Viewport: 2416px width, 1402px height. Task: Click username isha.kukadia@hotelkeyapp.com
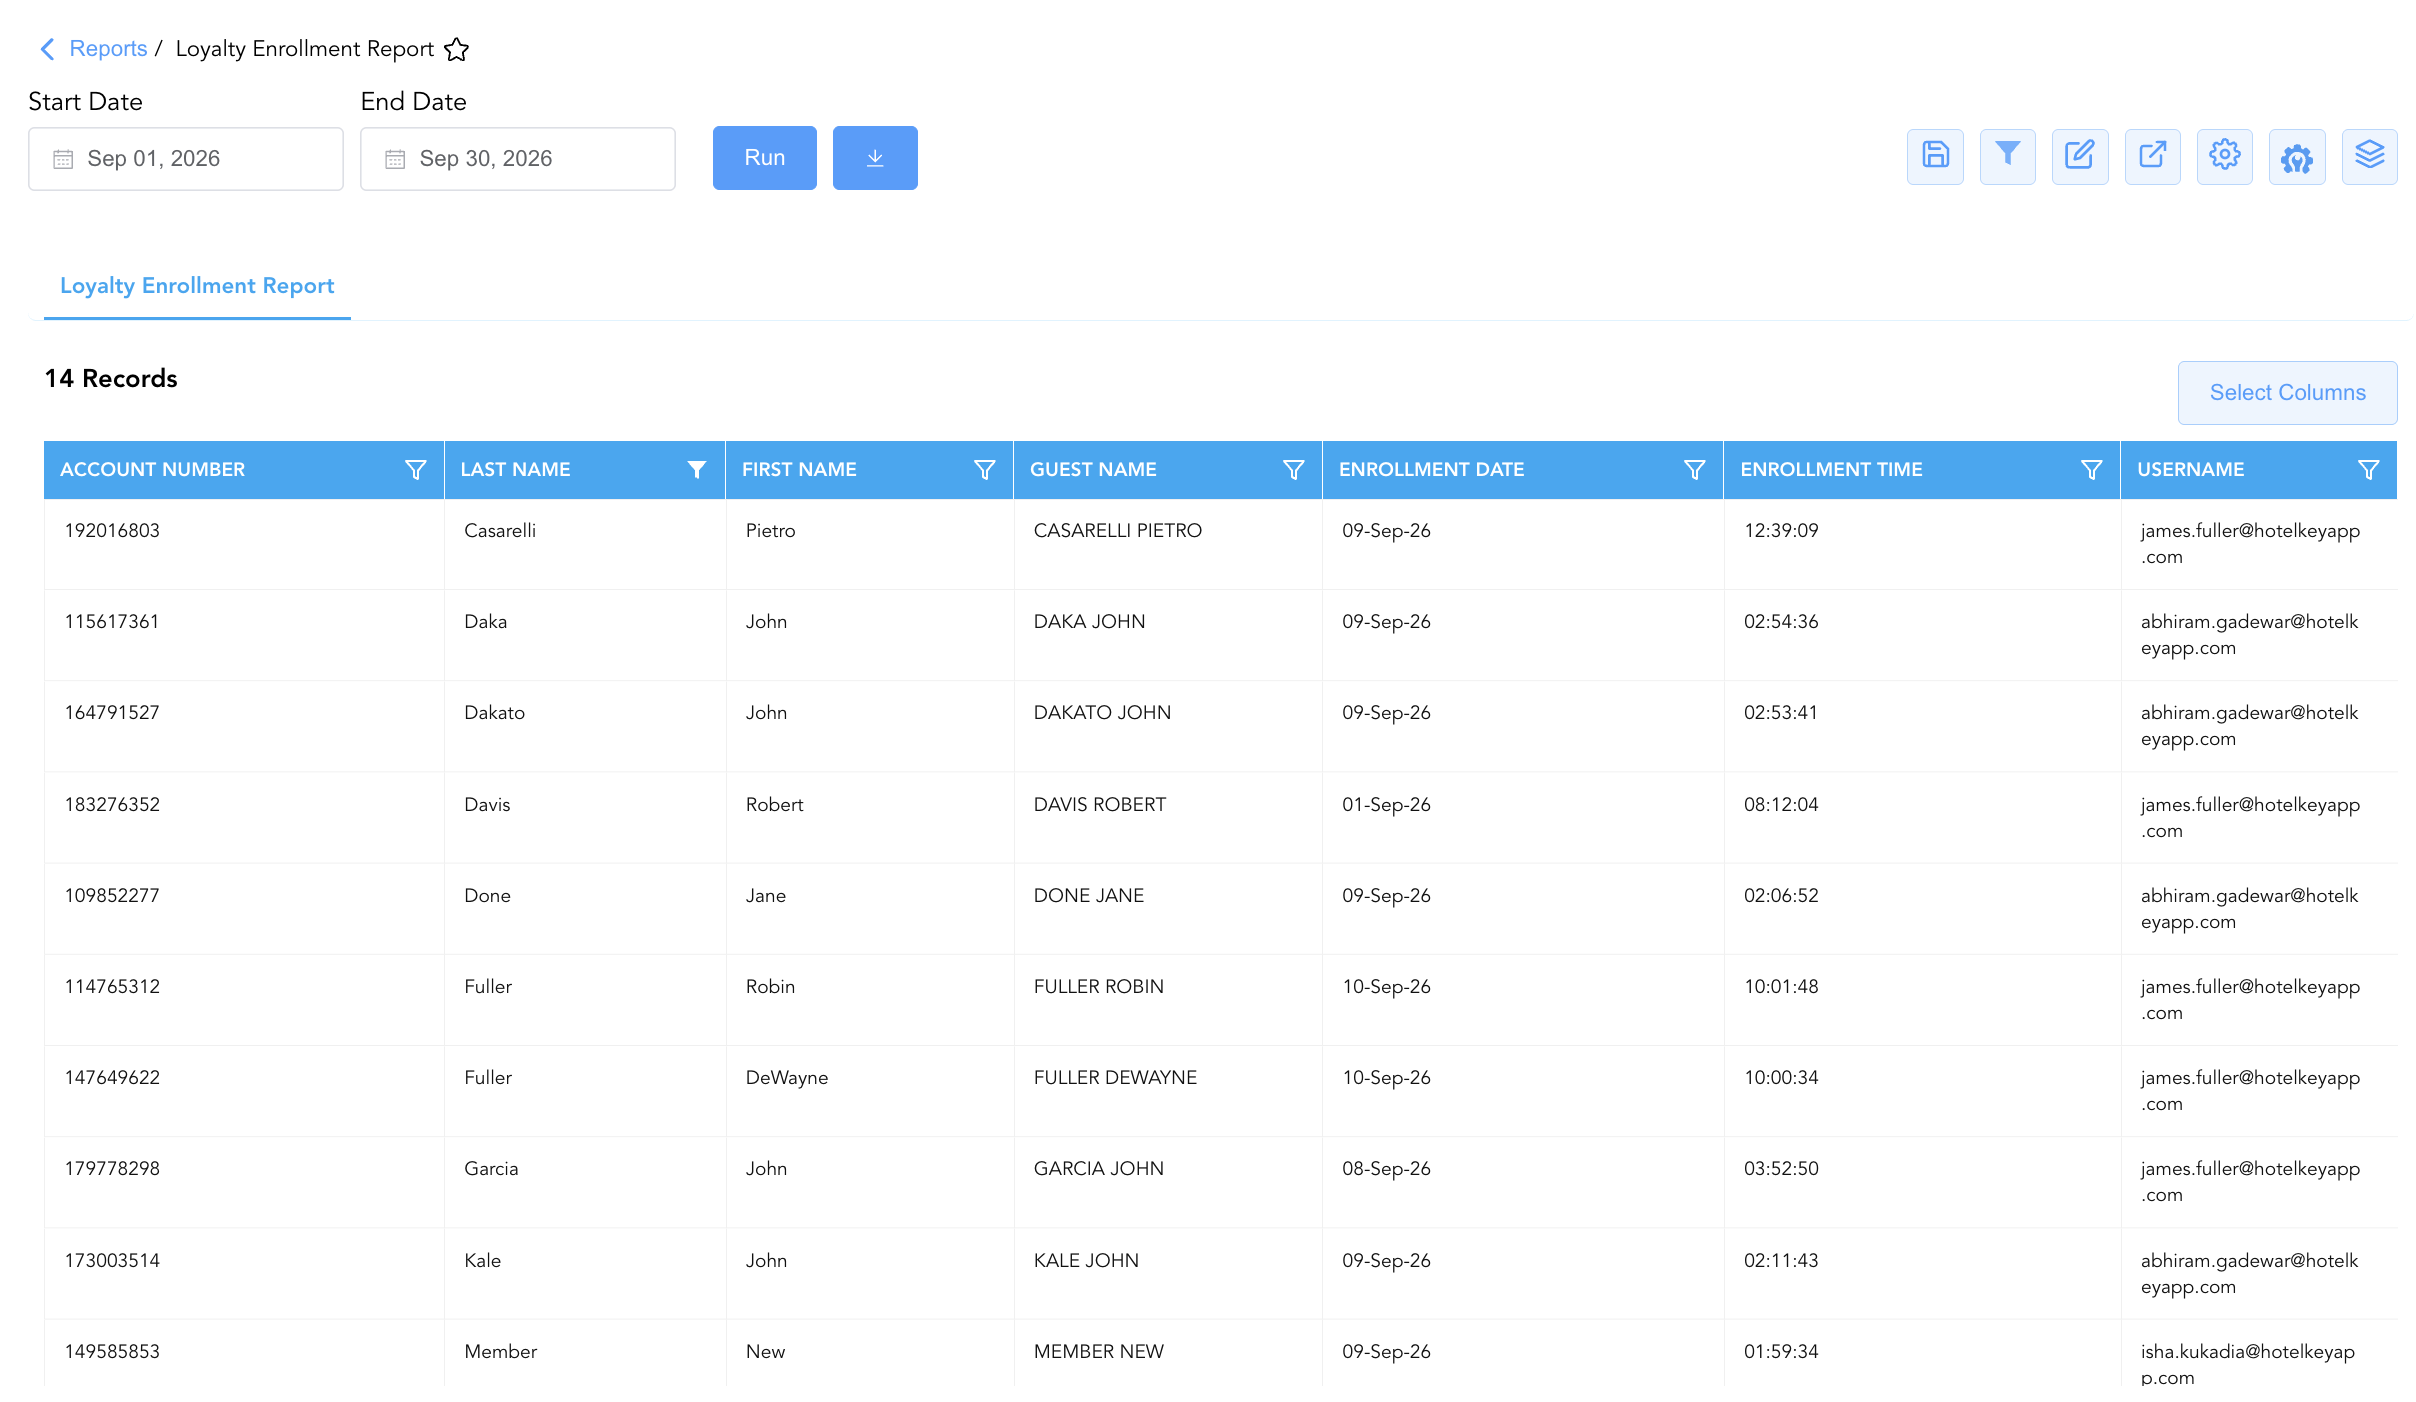pyautogui.click(x=2247, y=1364)
